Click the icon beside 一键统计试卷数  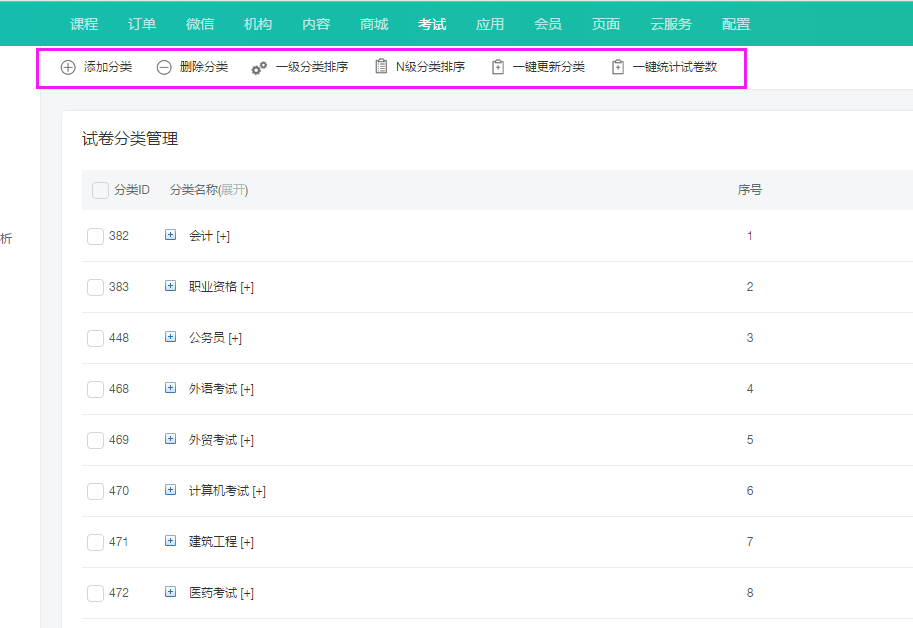[x=618, y=68]
